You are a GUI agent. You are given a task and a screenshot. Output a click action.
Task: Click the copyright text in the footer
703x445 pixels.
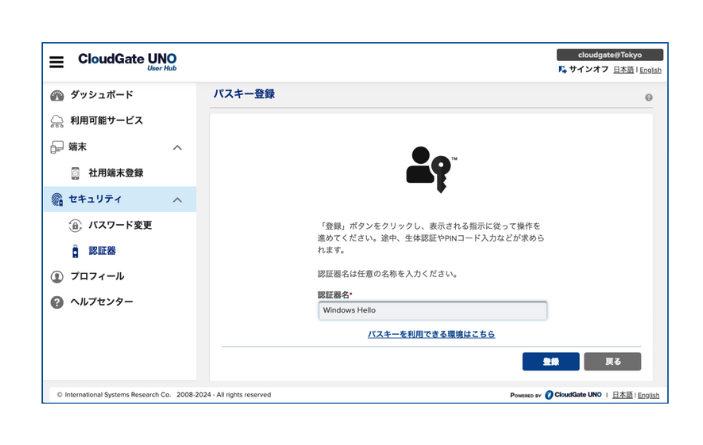coord(164,395)
